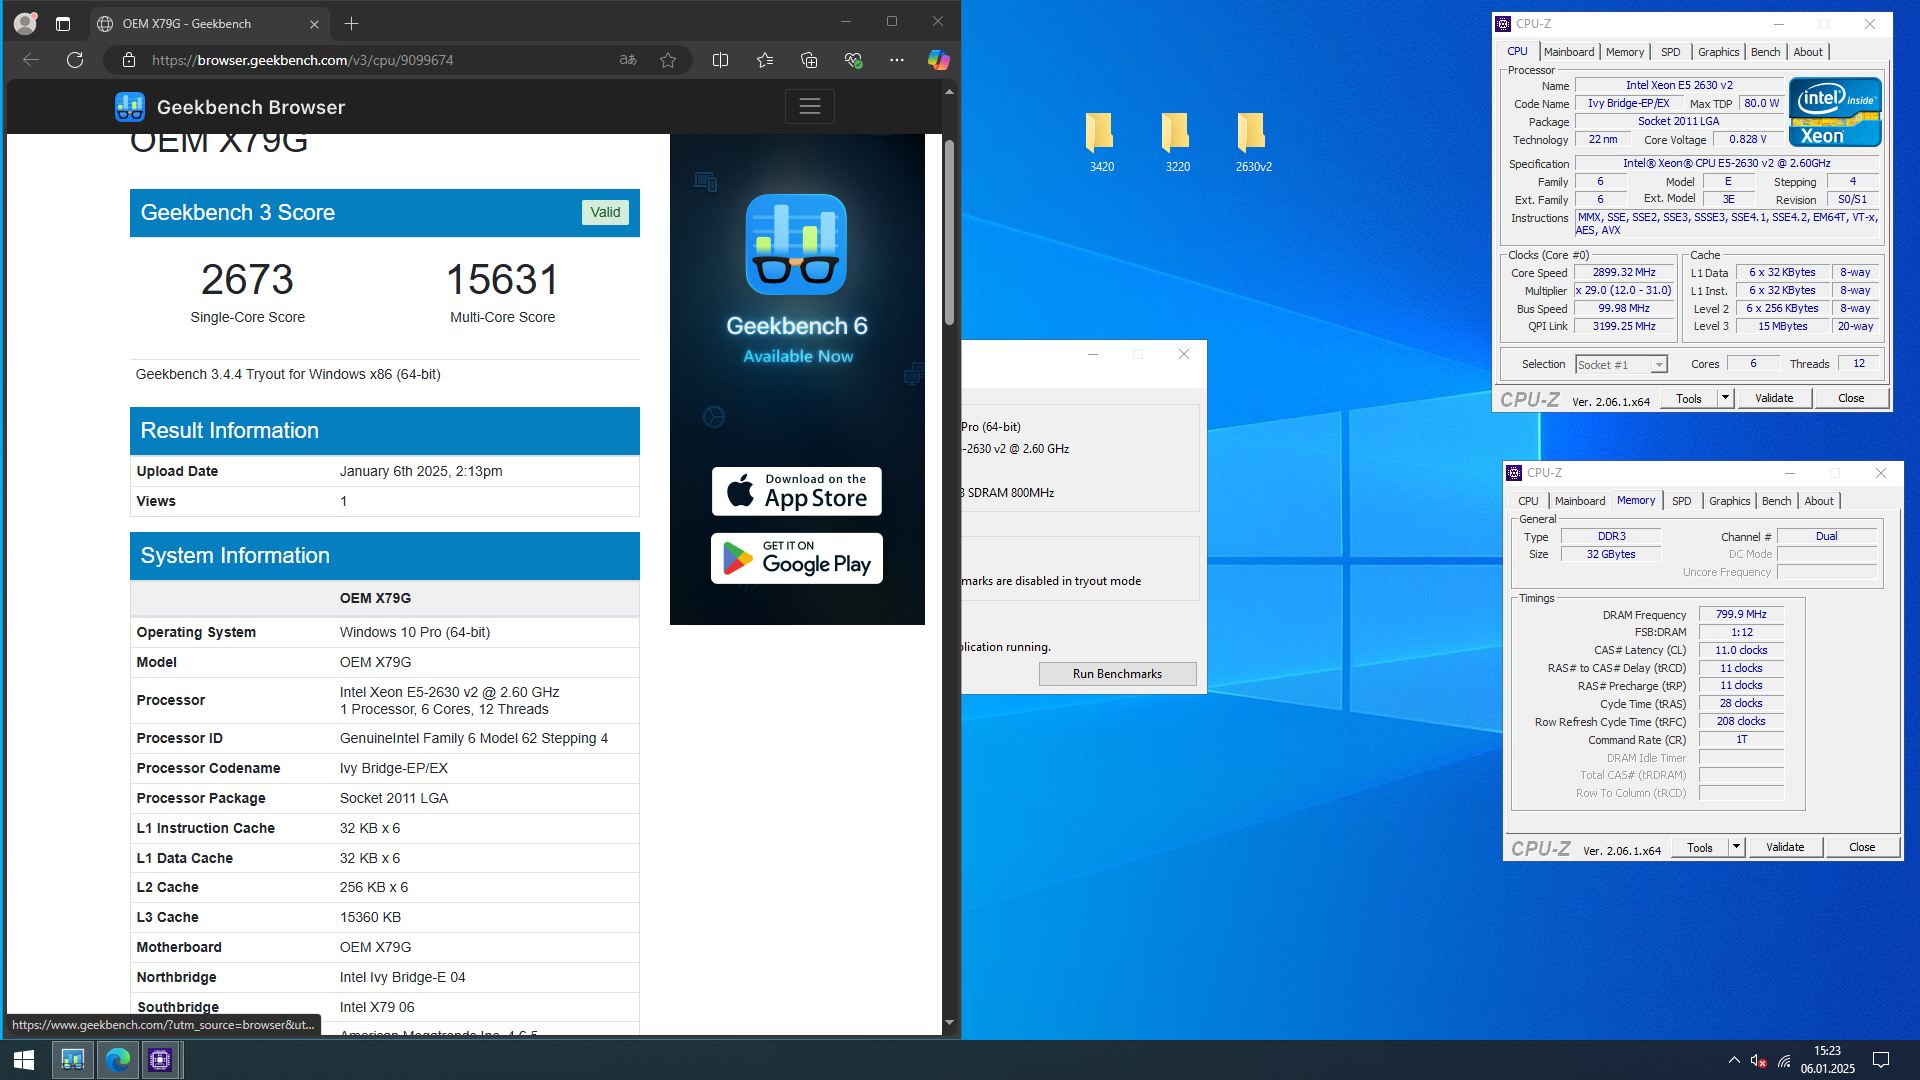Click the network tray icon
This screenshot has height=1080, width=1920.
click(1784, 1060)
